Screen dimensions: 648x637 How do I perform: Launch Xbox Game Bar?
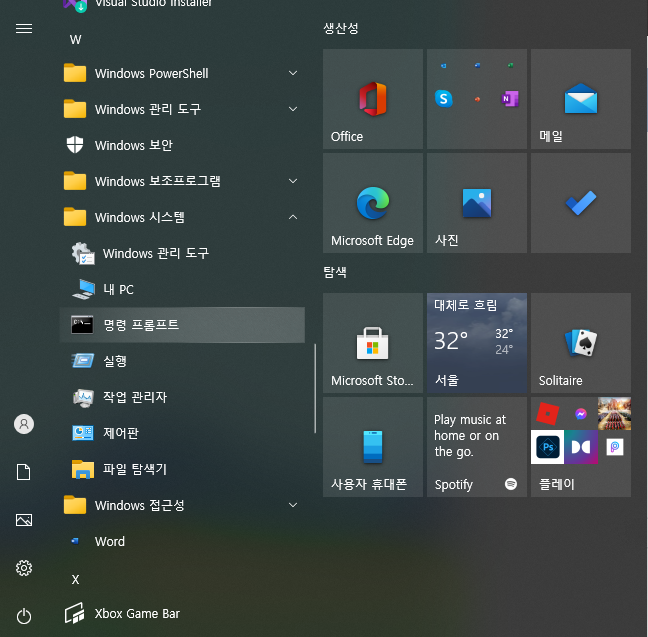182,613
